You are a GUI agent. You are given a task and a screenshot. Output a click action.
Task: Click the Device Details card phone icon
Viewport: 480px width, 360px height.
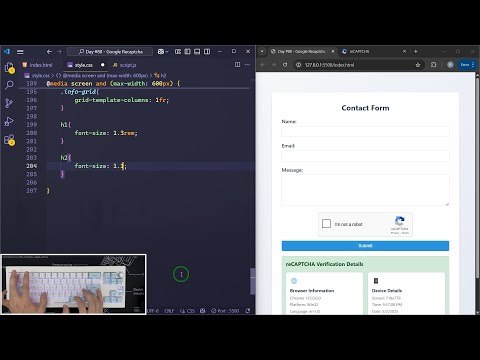(x=376, y=281)
